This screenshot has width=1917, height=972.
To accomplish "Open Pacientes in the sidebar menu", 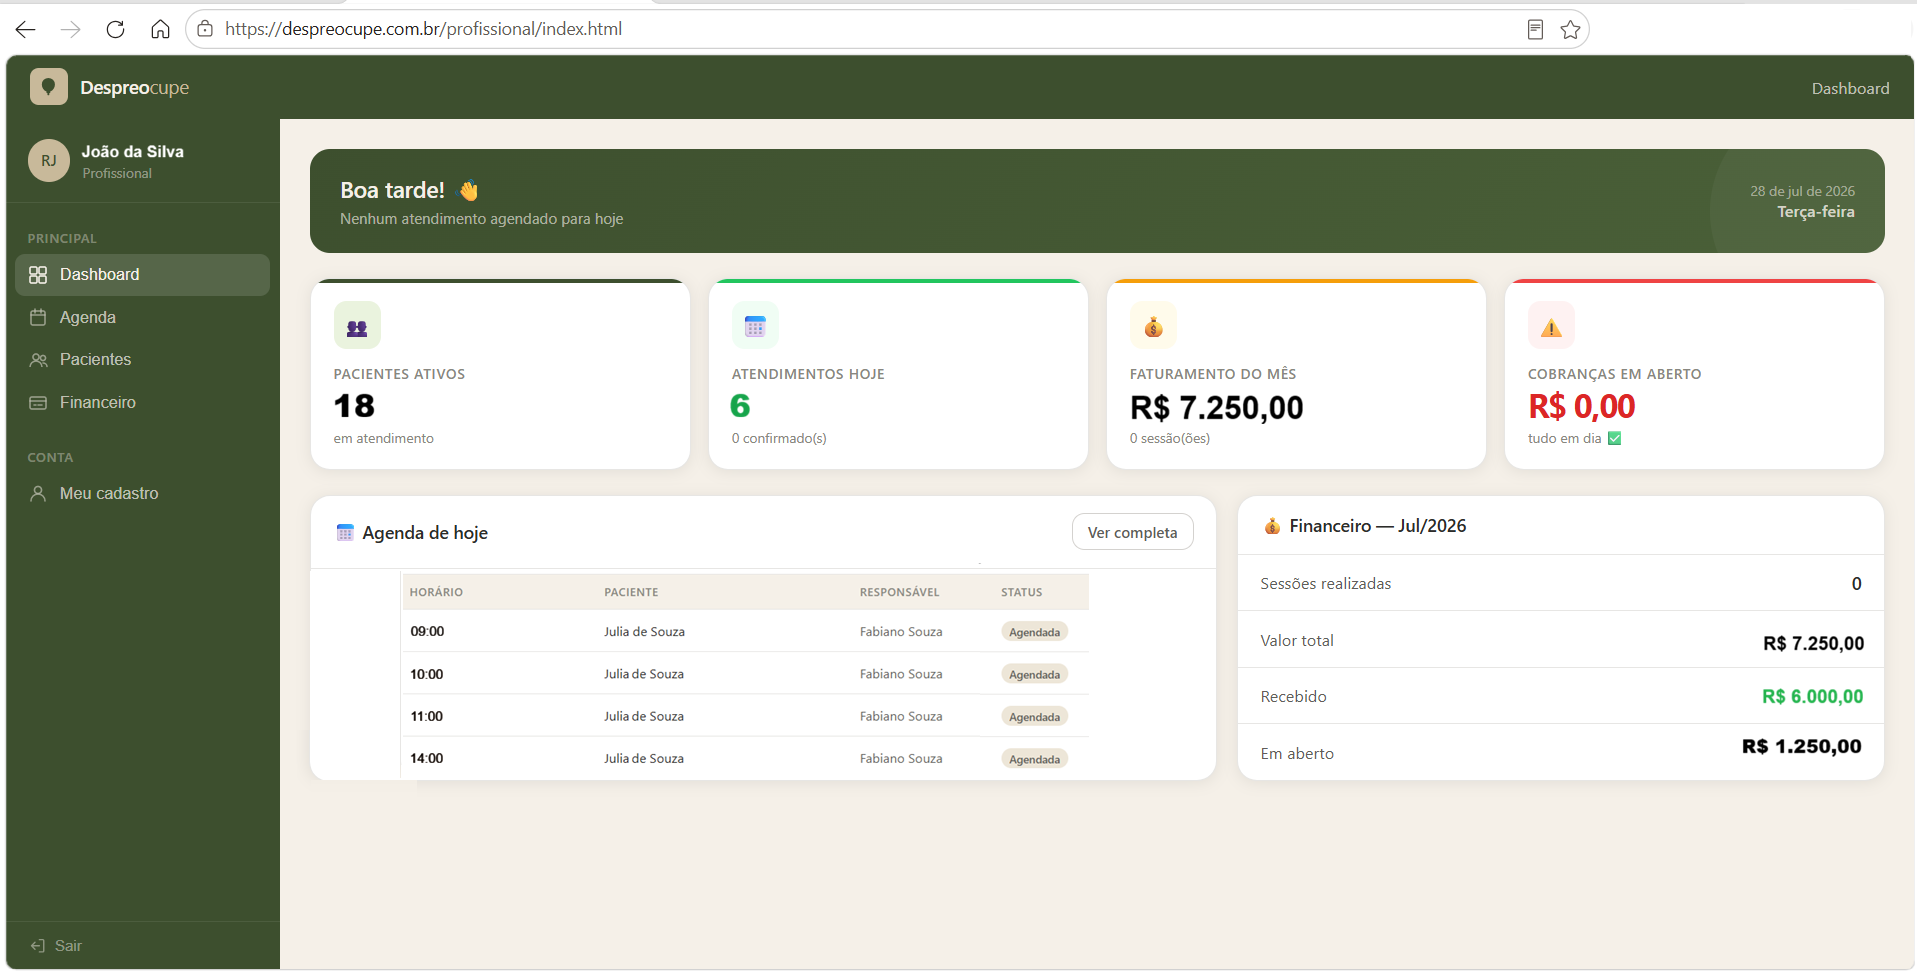I will coord(143,360).
